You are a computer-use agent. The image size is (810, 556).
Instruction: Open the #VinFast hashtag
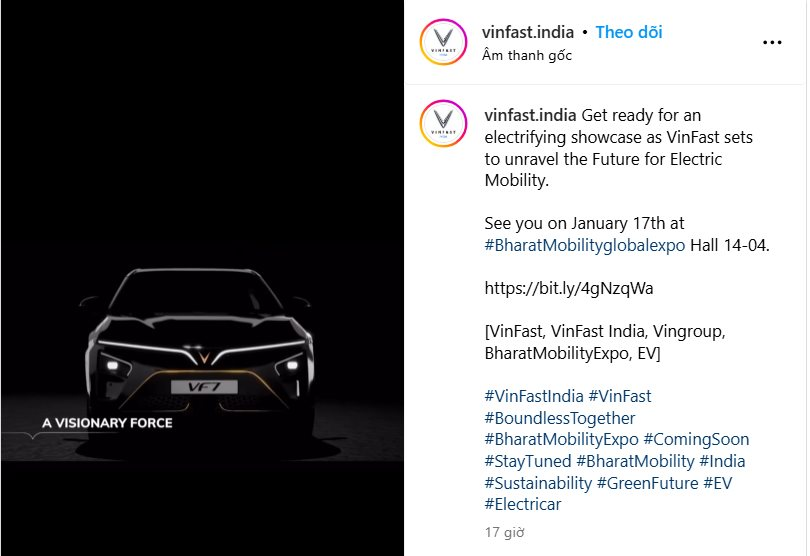(620, 396)
